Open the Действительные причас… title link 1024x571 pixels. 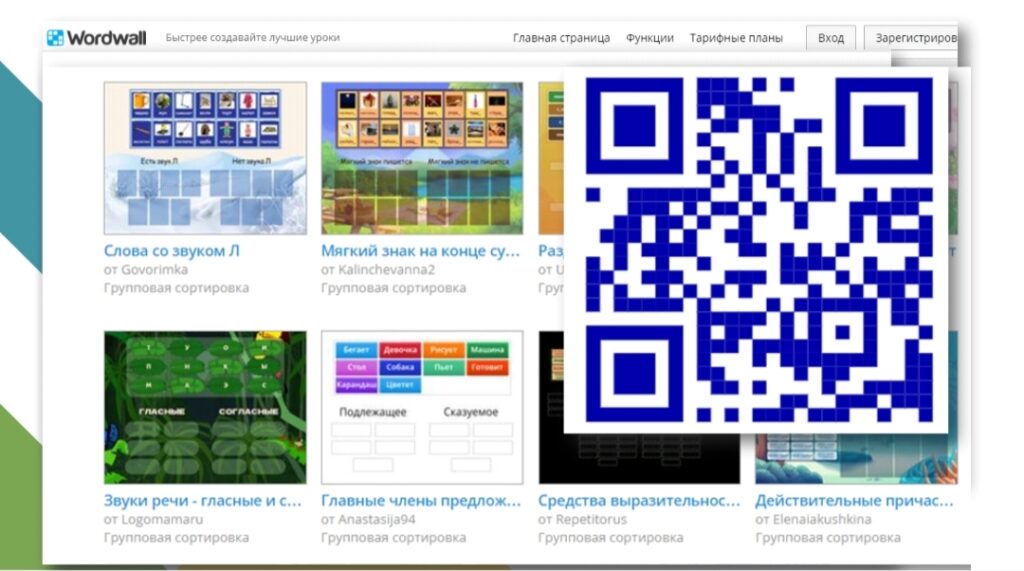pyautogui.click(x=854, y=501)
